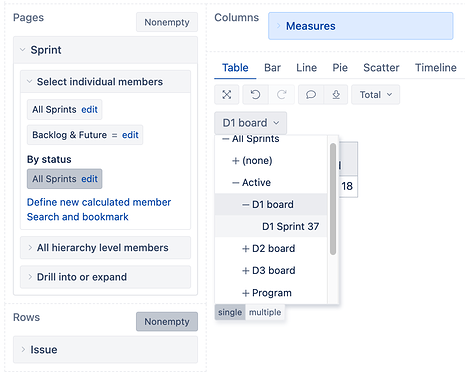Click edit link in By status All Sprints
This screenshot has width=465, height=375.
(x=89, y=179)
